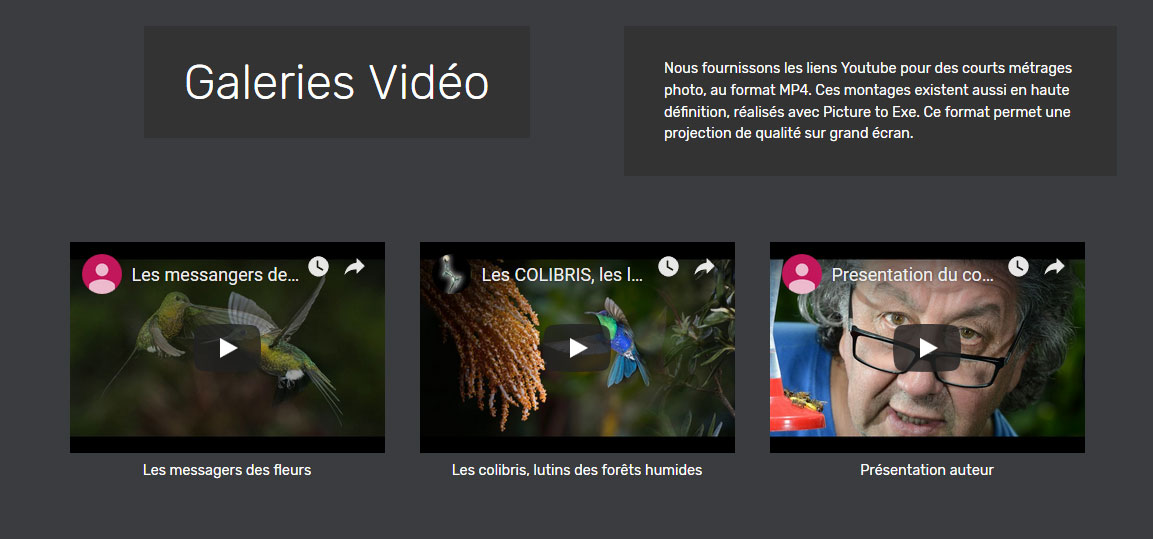Click Share arrow on Presentation video
1153x539 pixels.
point(1054,267)
